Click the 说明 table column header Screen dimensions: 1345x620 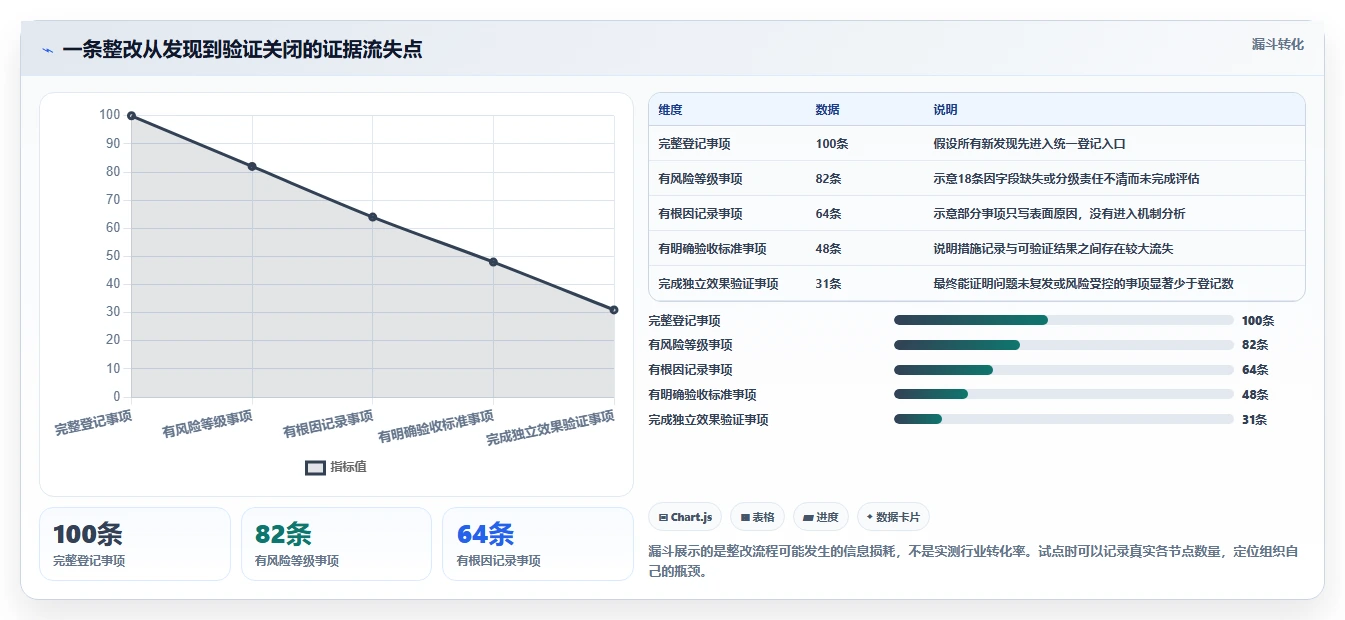[945, 110]
